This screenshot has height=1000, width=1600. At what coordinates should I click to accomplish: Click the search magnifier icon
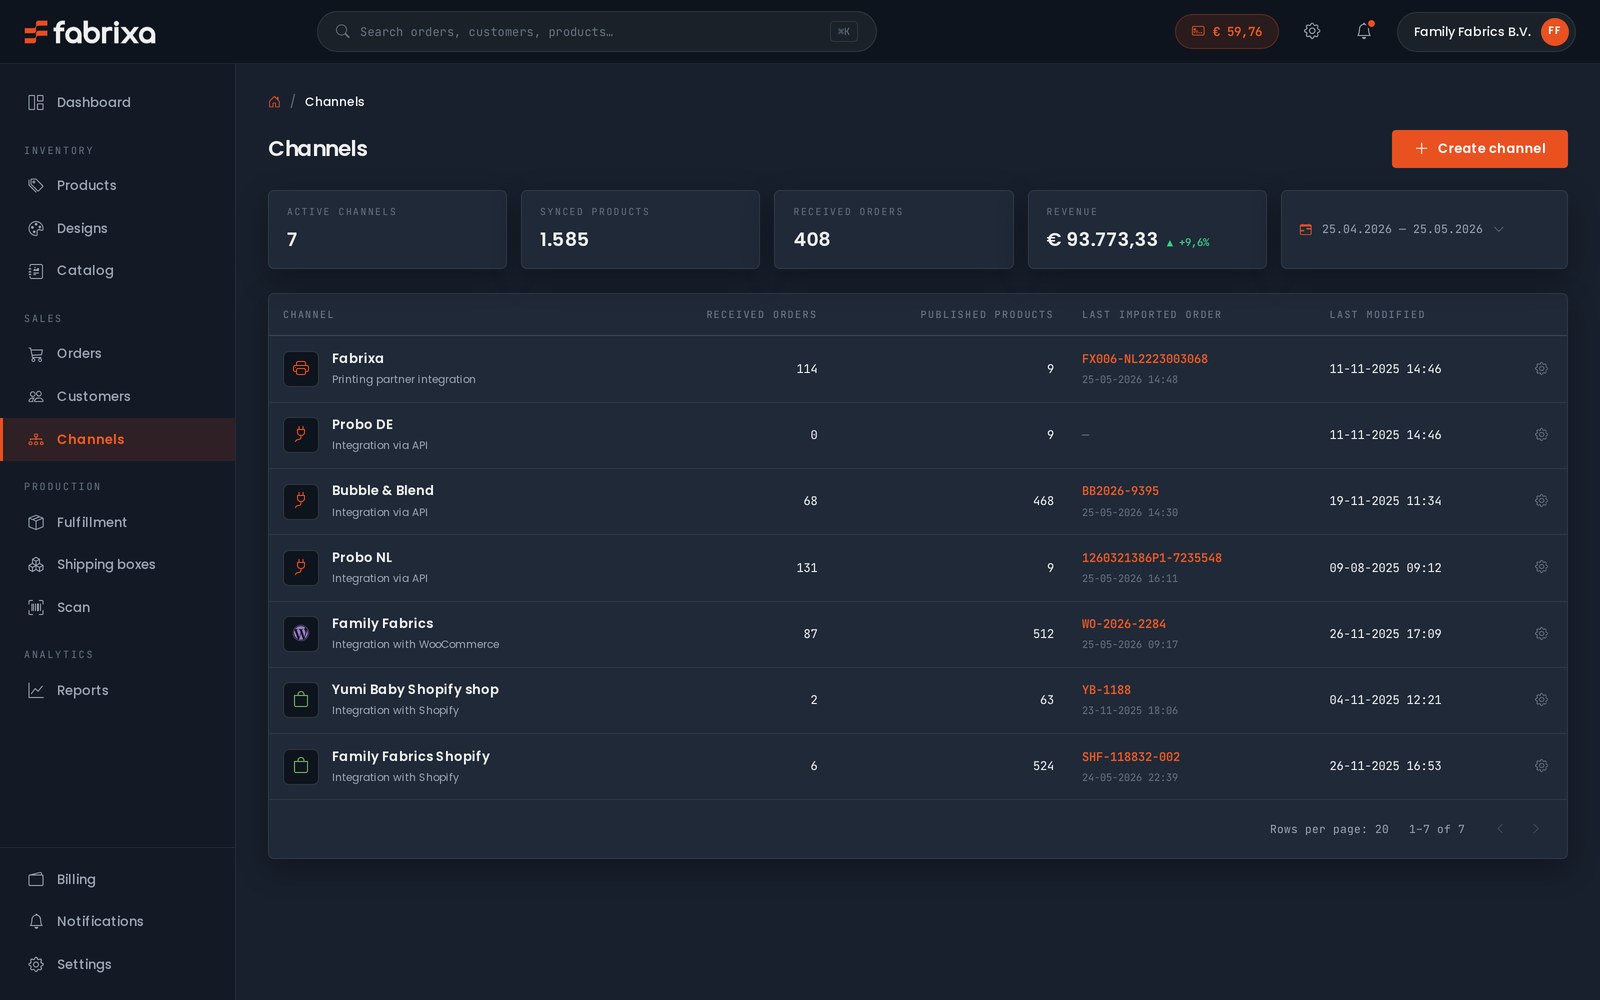(x=342, y=32)
